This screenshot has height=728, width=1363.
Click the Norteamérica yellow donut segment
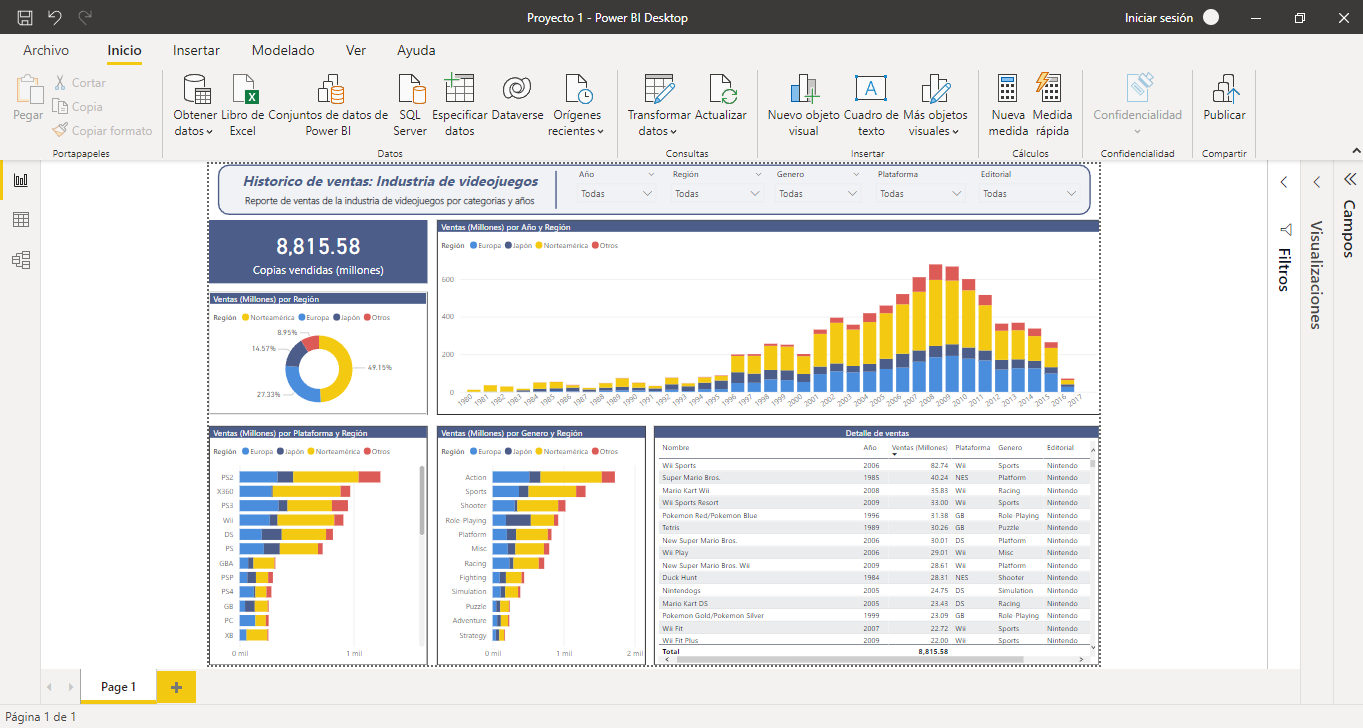(344, 368)
